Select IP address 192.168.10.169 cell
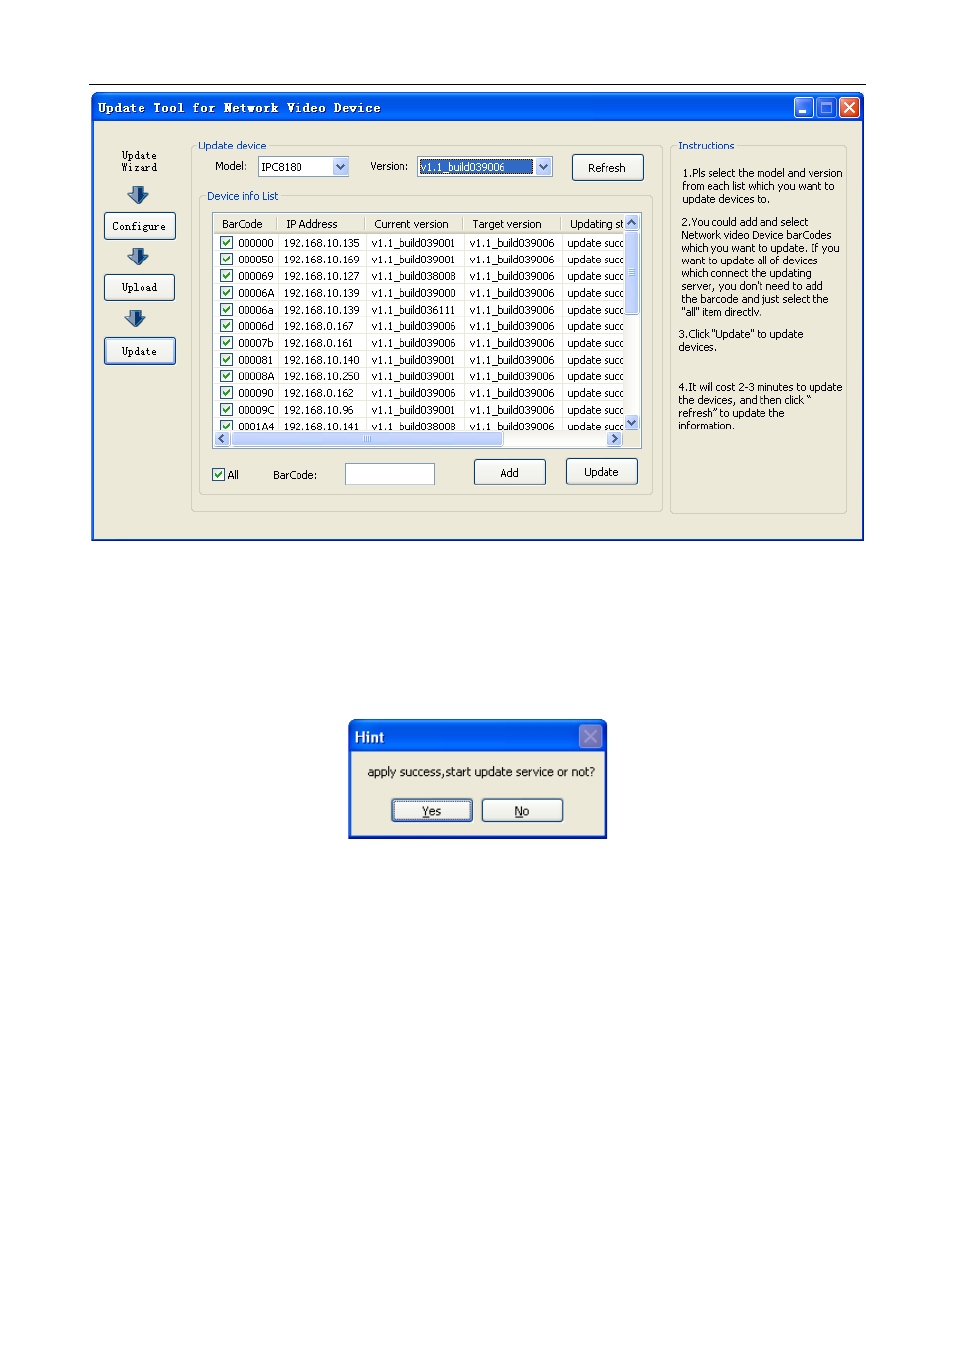955x1350 pixels. pyautogui.click(x=322, y=259)
